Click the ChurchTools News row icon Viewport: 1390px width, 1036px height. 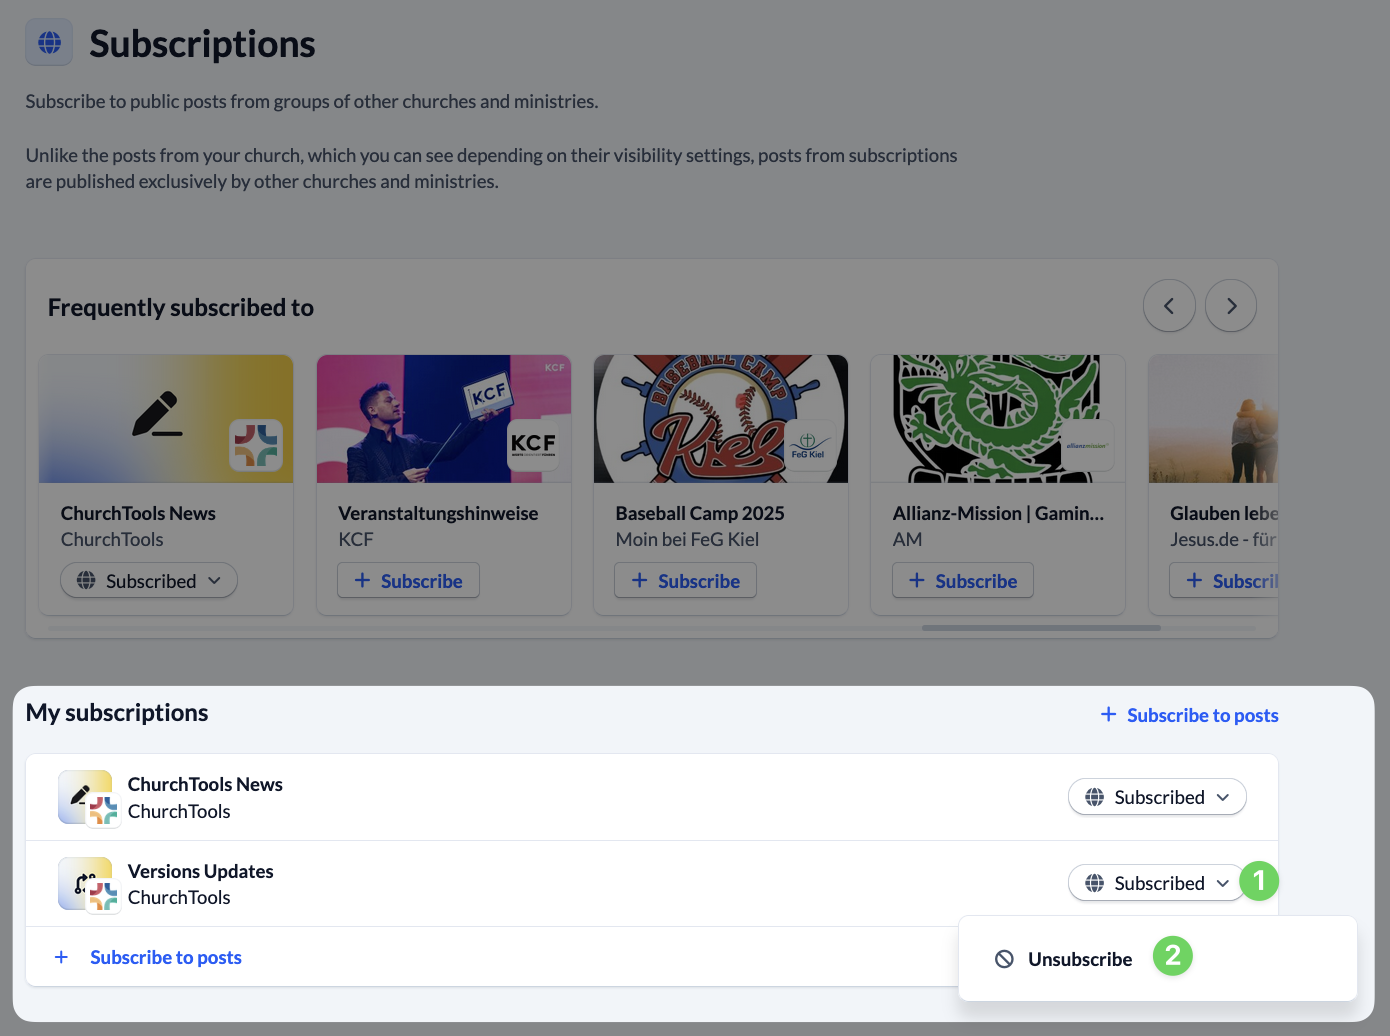coord(88,798)
